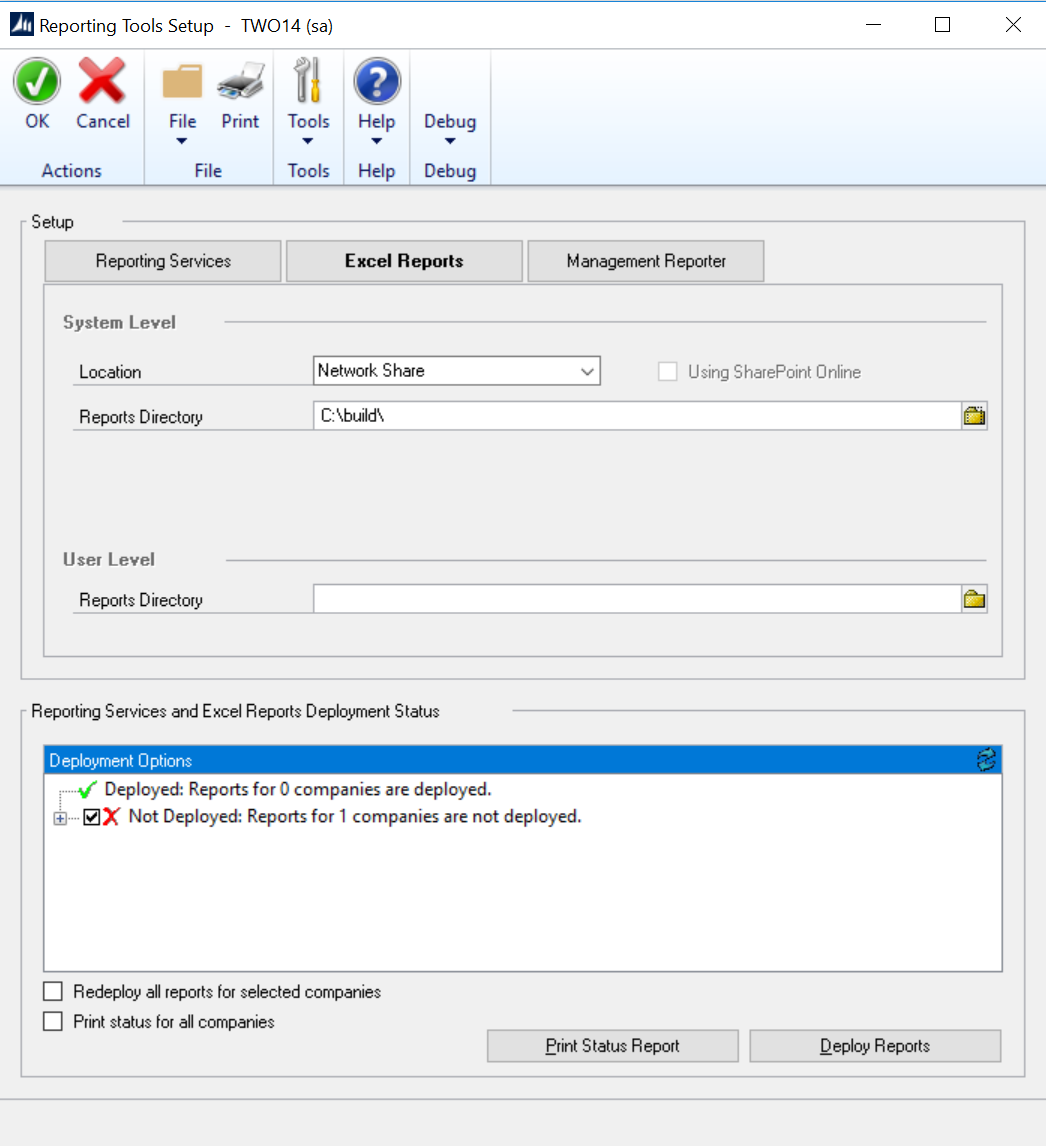Open the Tools dropdown arrow
The height and width of the screenshot is (1146, 1046).
(x=308, y=141)
